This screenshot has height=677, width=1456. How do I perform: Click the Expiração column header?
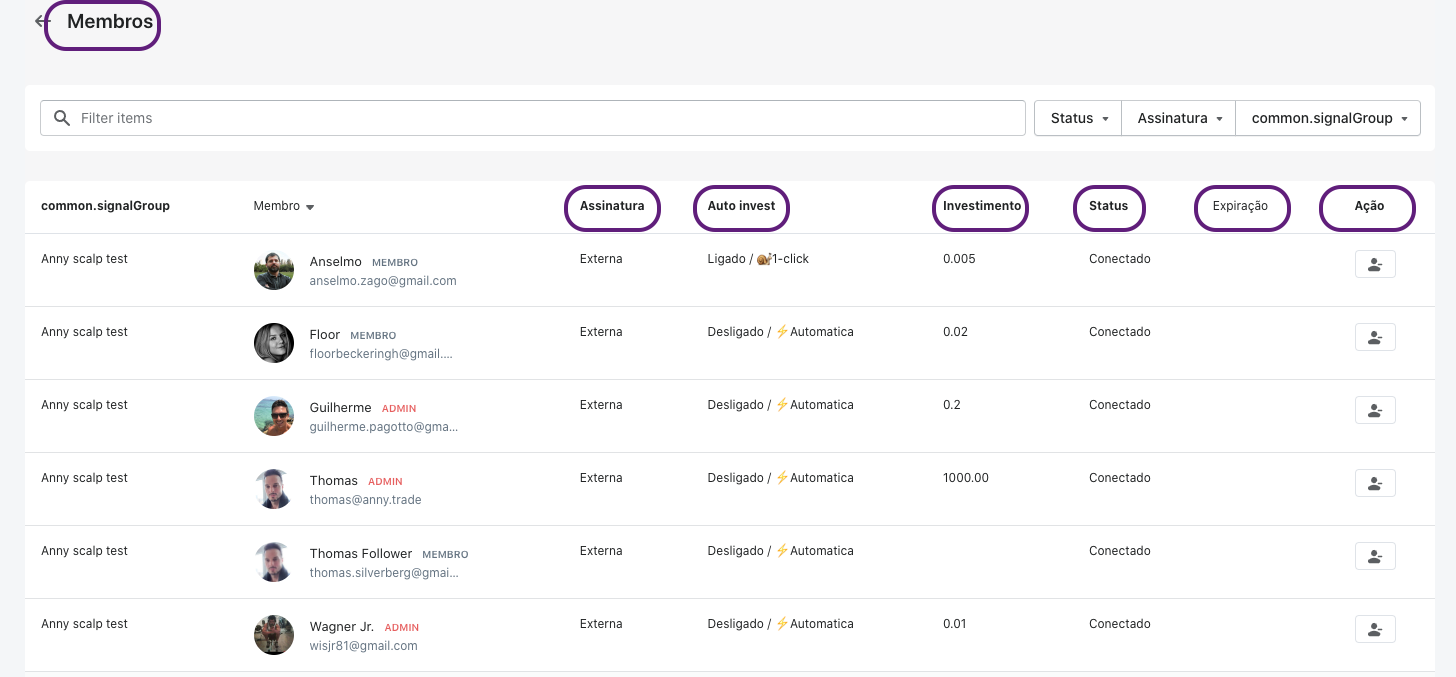1240,206
